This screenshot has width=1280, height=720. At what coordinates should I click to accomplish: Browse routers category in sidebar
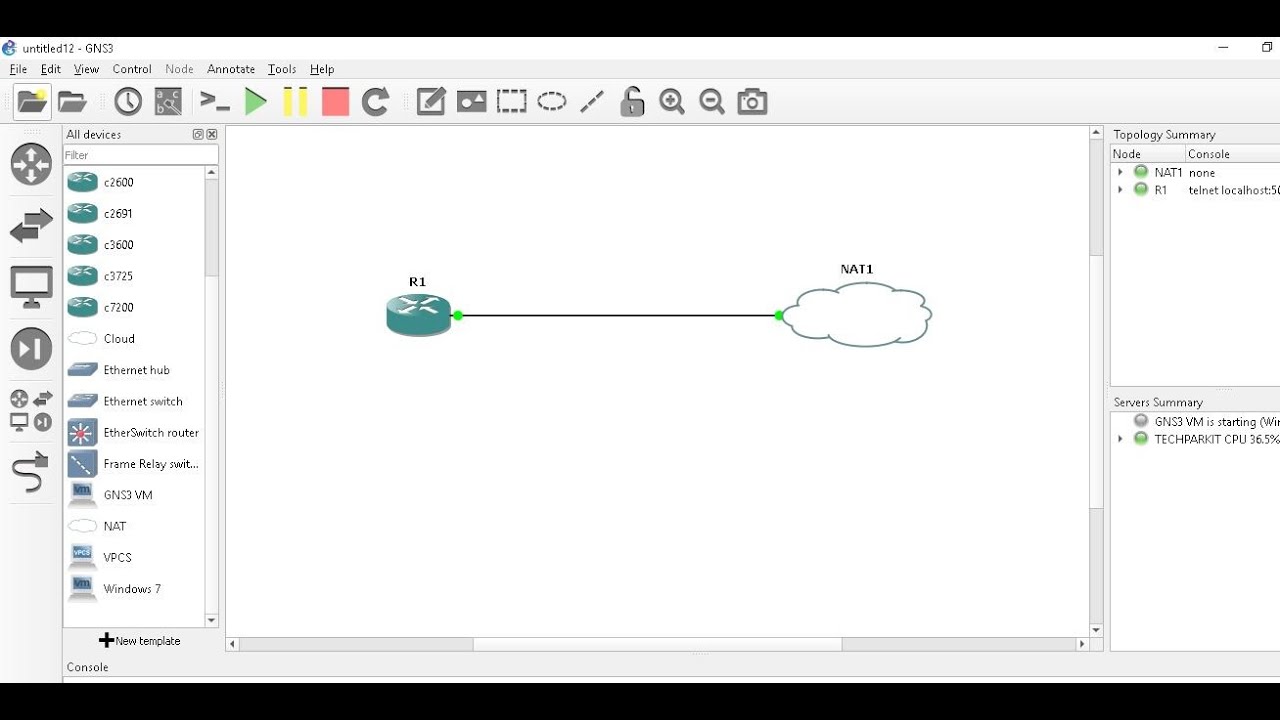(x=31, y=165)
